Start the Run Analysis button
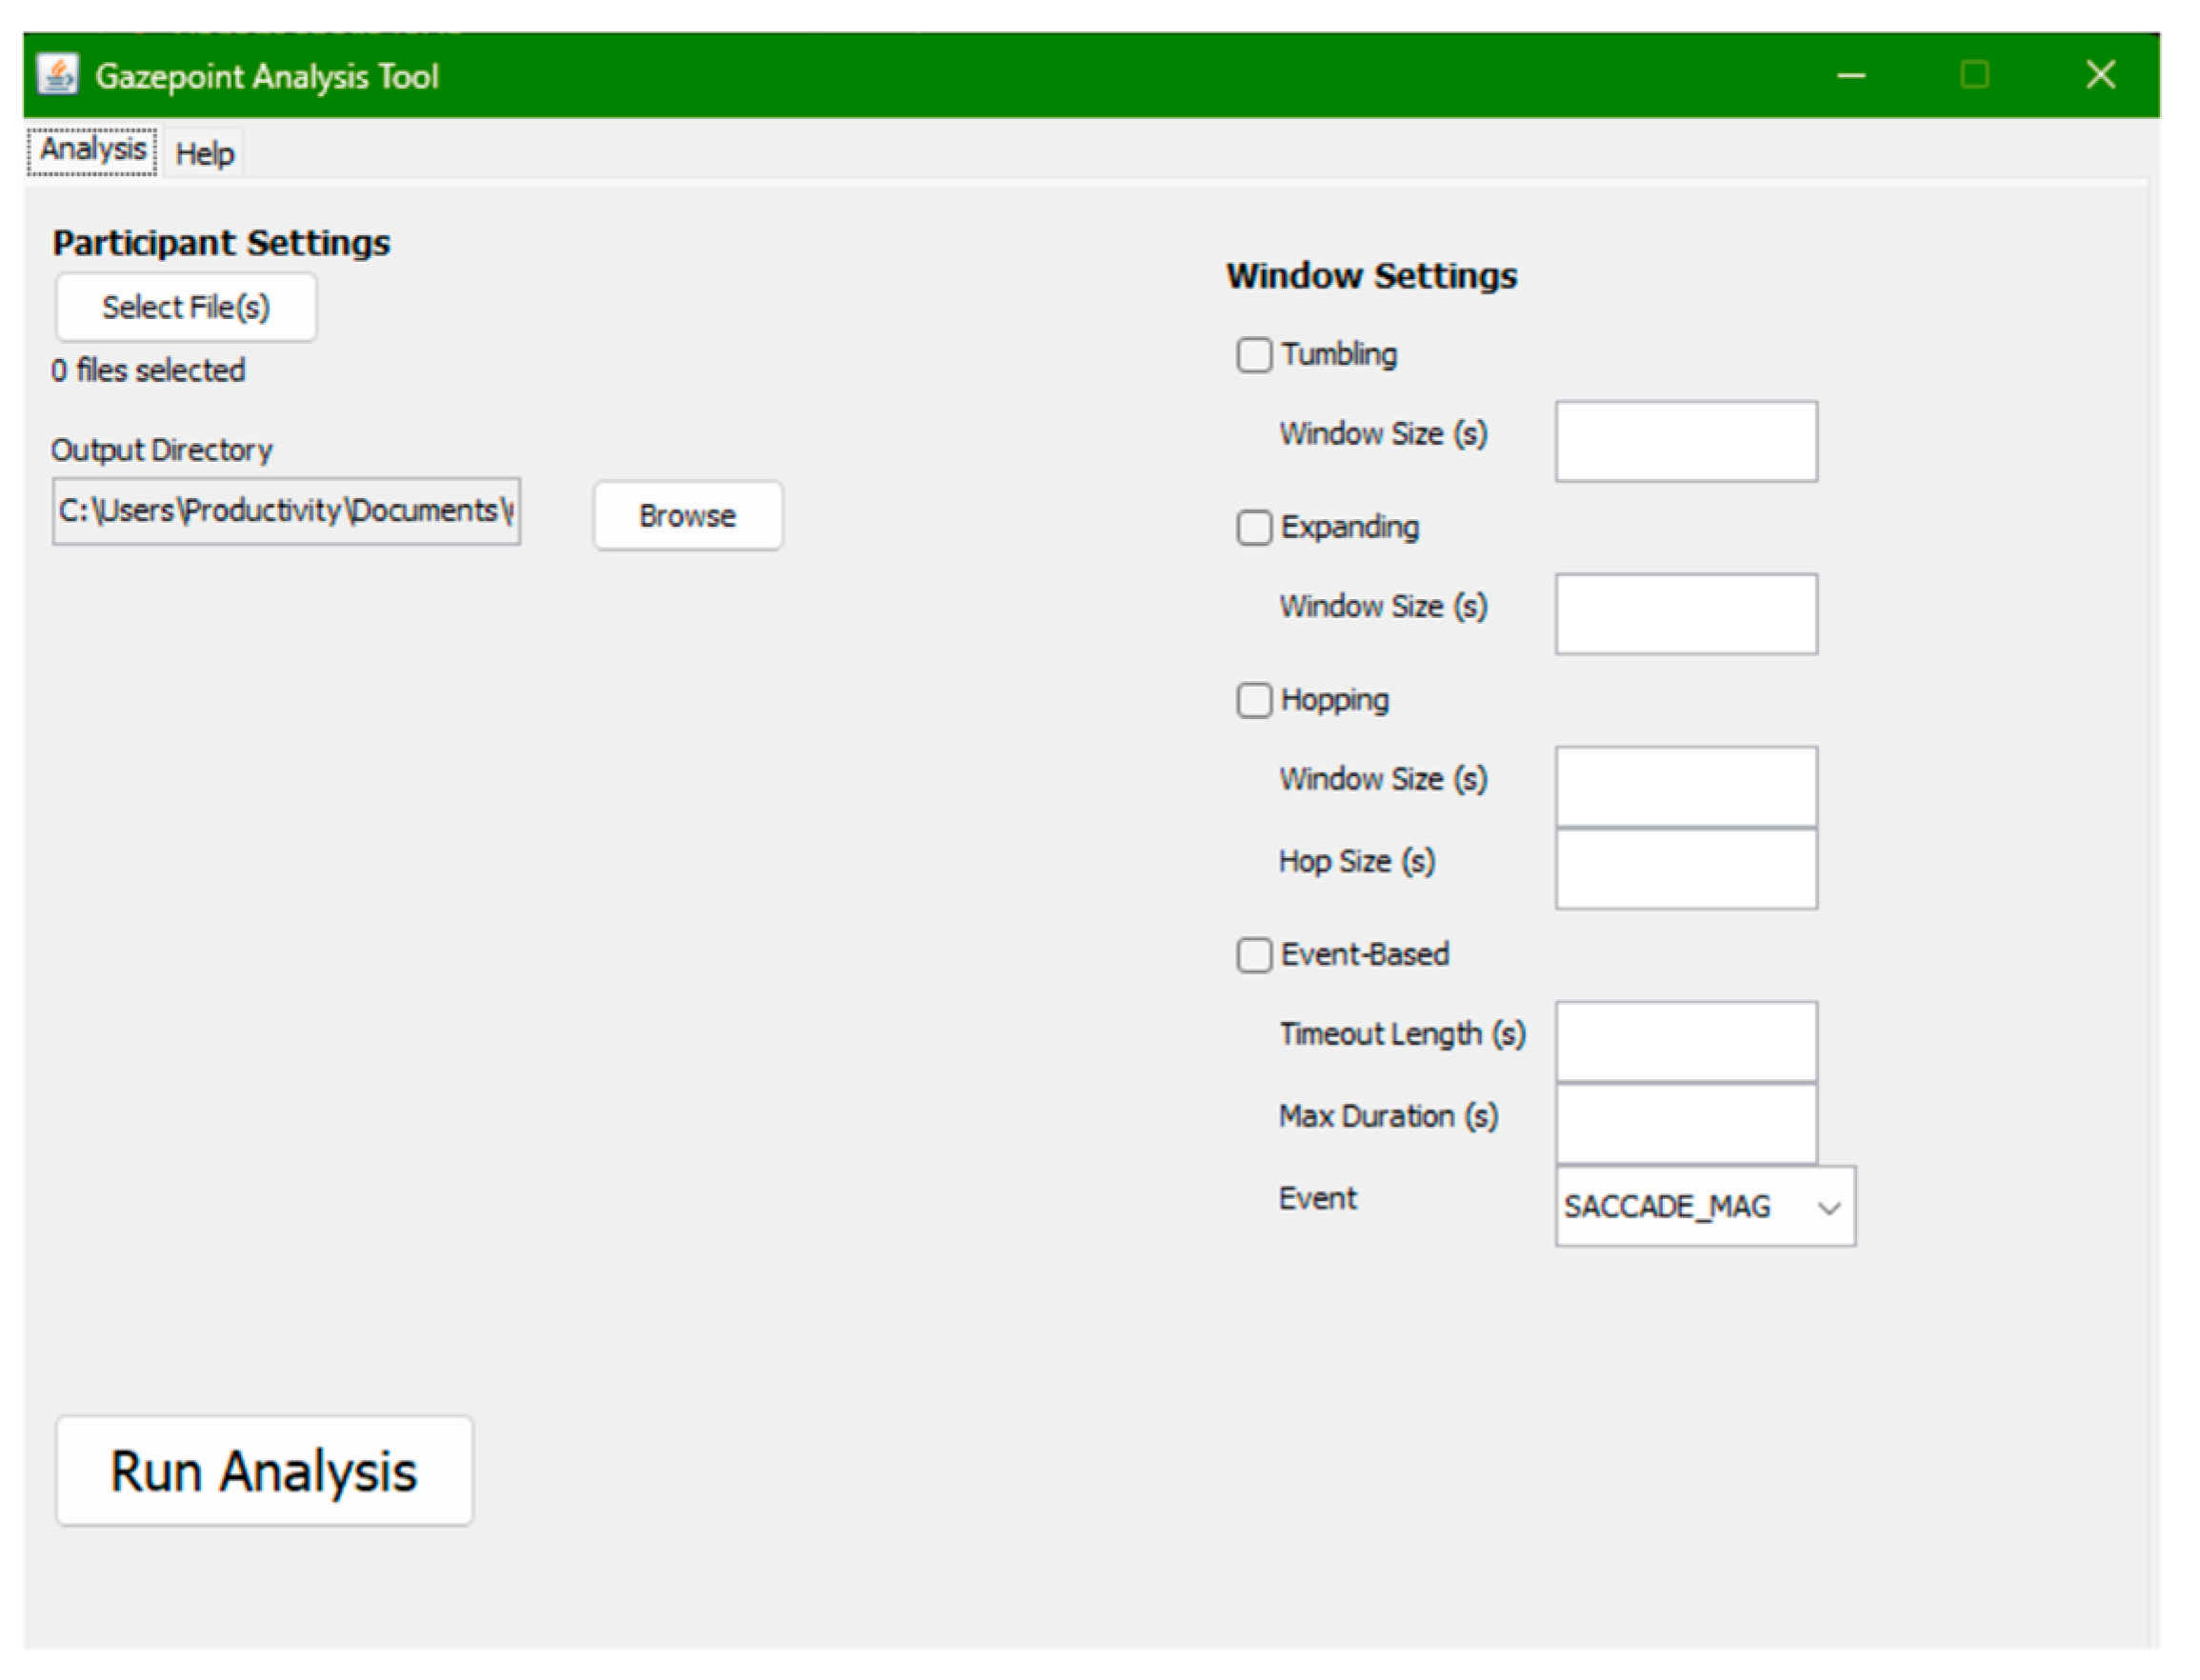Screen dimensions: 2200x1680 pos(264,1471)
